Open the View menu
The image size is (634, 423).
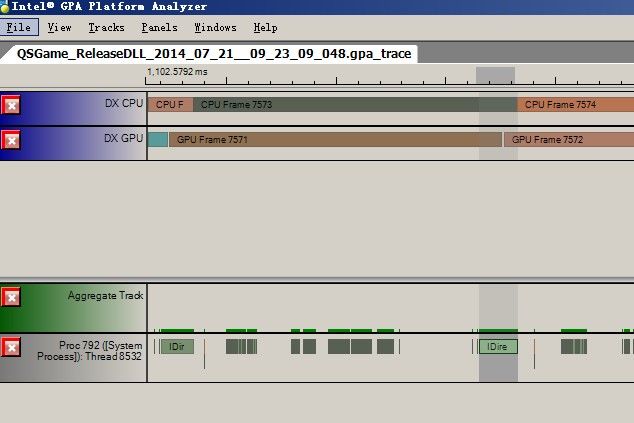(x=59, y=27)
